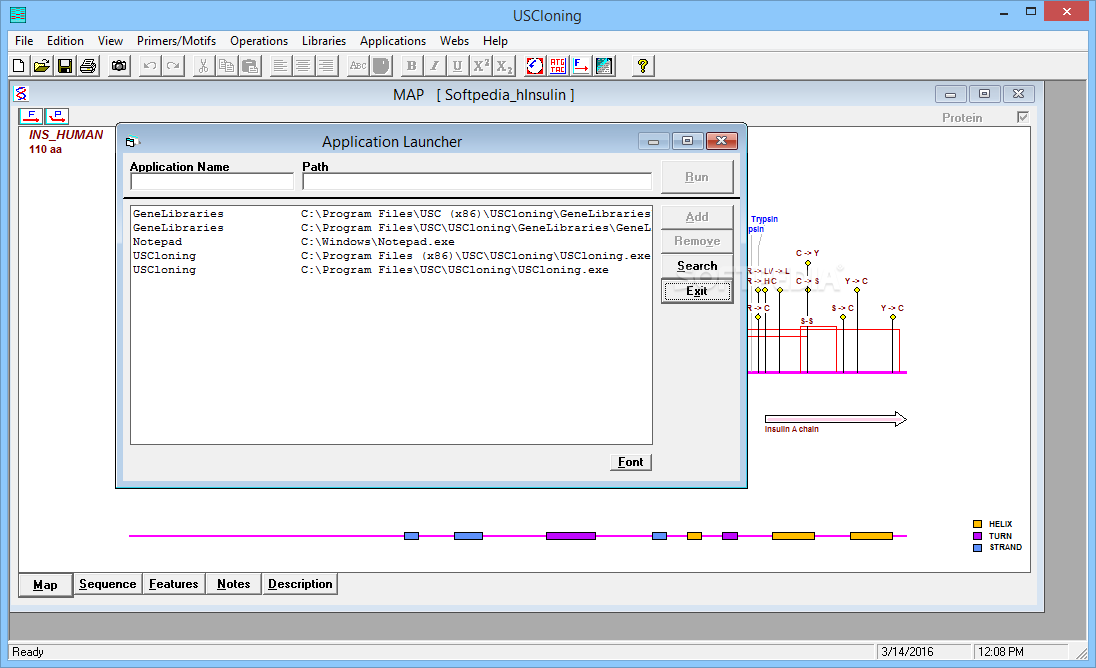Select the Notepad list entry
Viewport: 1096px width, 668px height.
coord(391,242)
